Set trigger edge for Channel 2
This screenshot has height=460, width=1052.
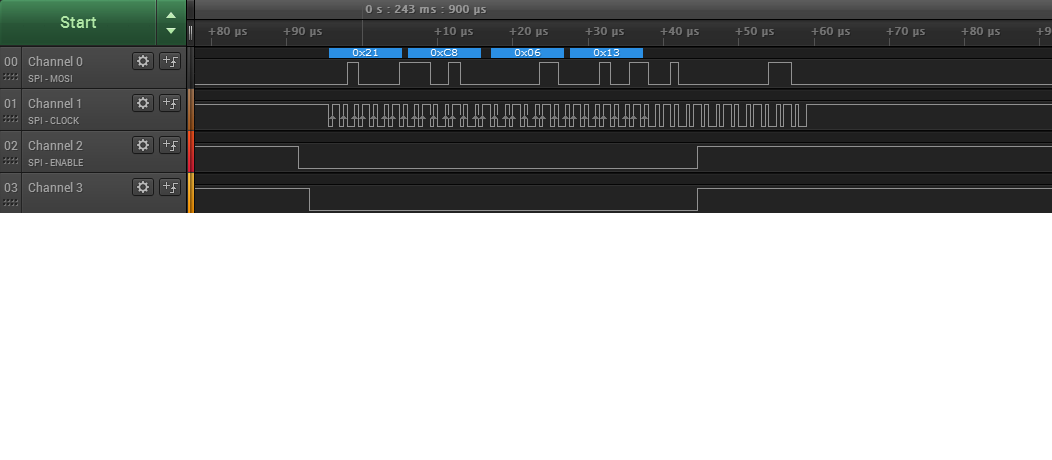[x=170, y=145]
